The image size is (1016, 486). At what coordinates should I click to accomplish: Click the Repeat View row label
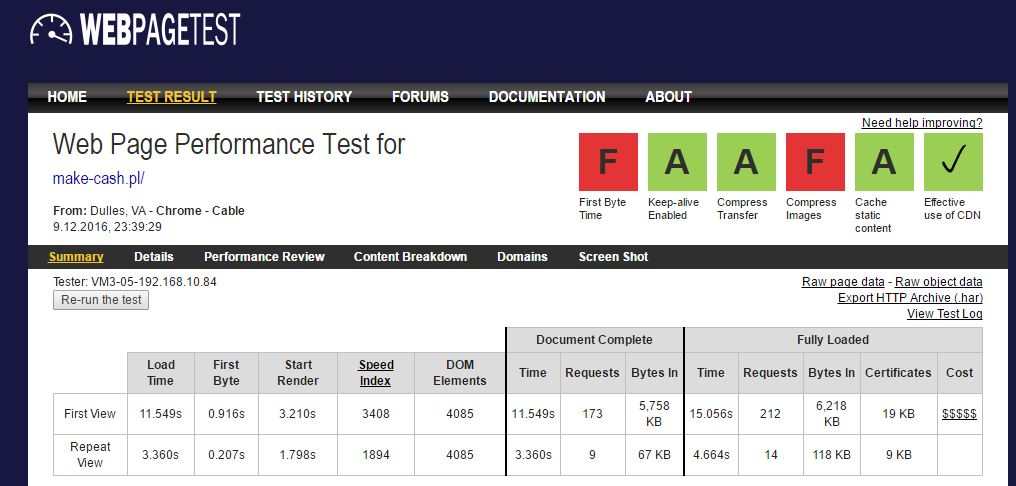[90, 455]
